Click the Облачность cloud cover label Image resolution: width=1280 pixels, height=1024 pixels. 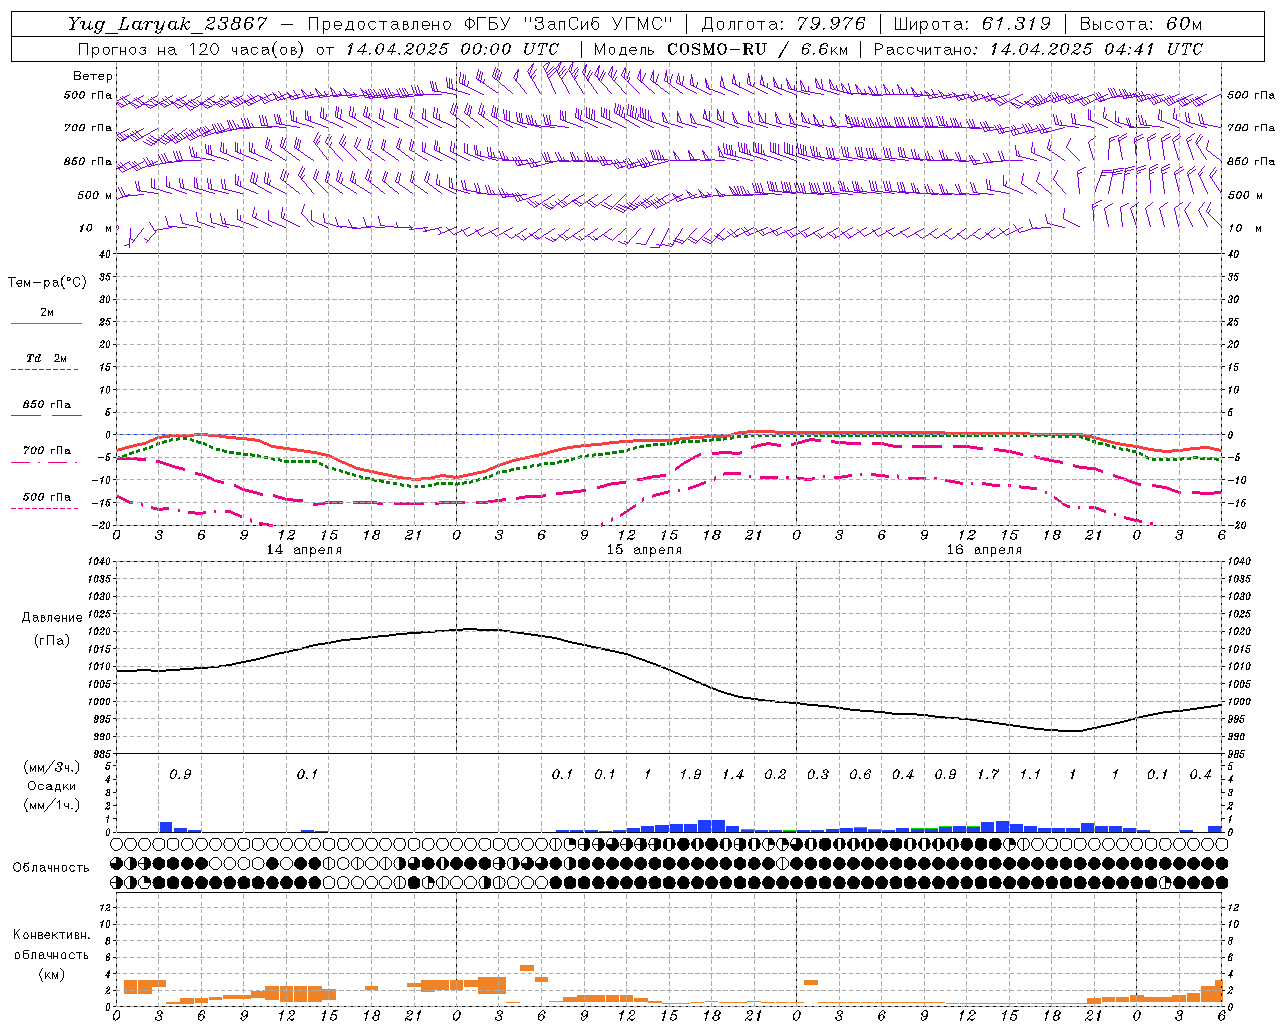tap(51, 868)
